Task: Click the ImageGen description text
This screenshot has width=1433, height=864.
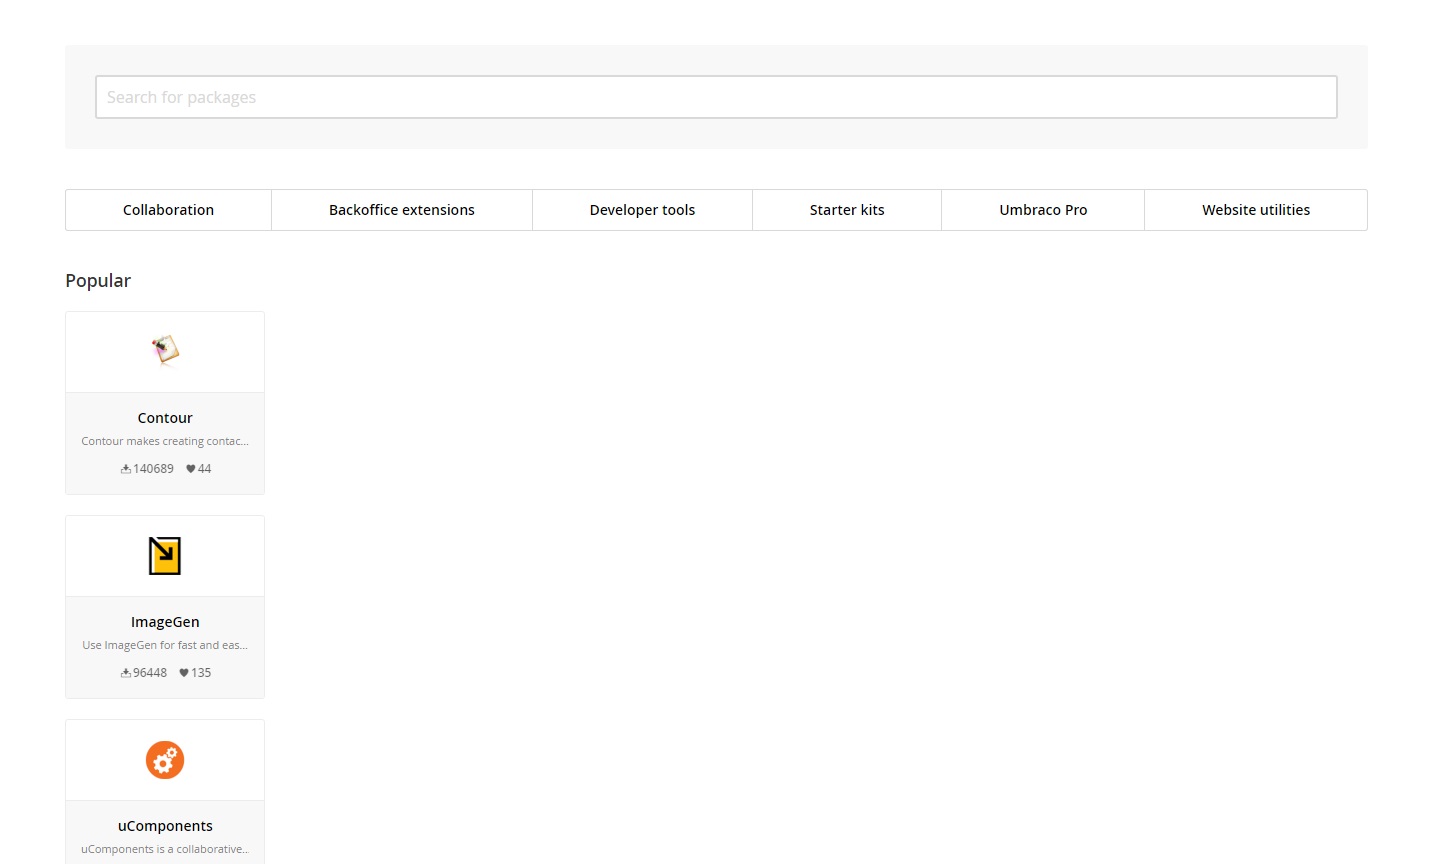Action: coord(165,645)
